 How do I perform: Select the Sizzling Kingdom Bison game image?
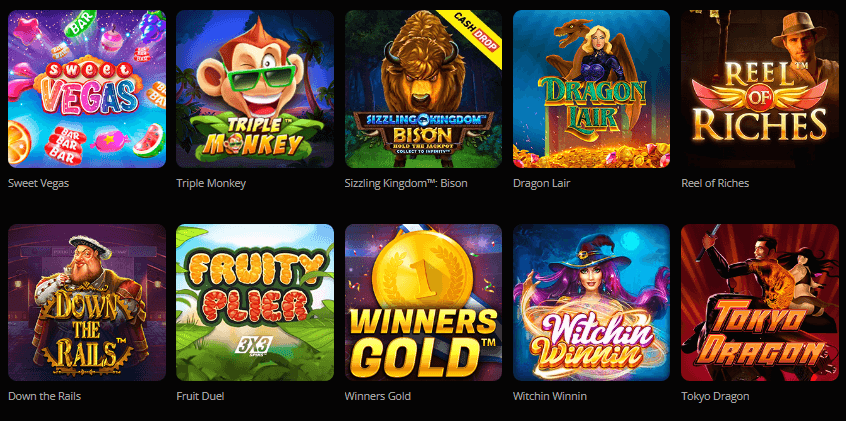click(x=424, y=89)
